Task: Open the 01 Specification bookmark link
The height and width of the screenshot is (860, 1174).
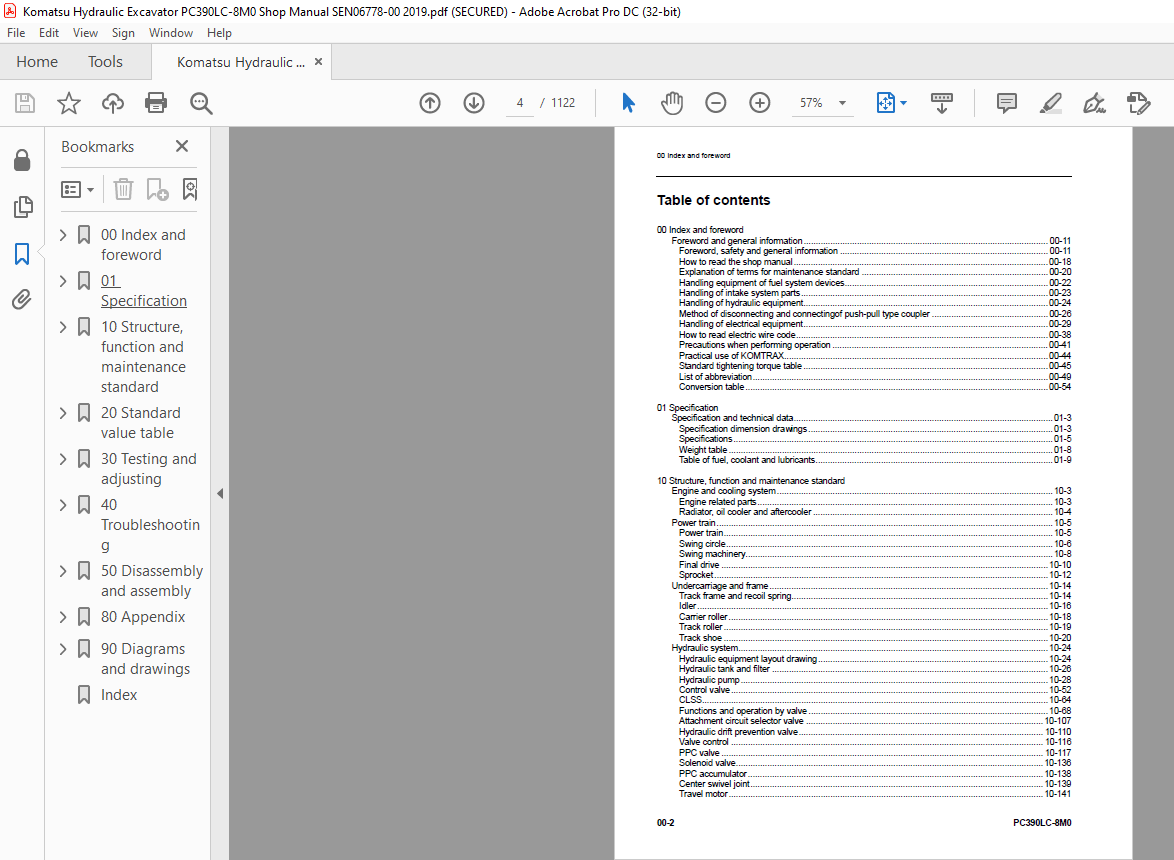Action: pos(144,290)
